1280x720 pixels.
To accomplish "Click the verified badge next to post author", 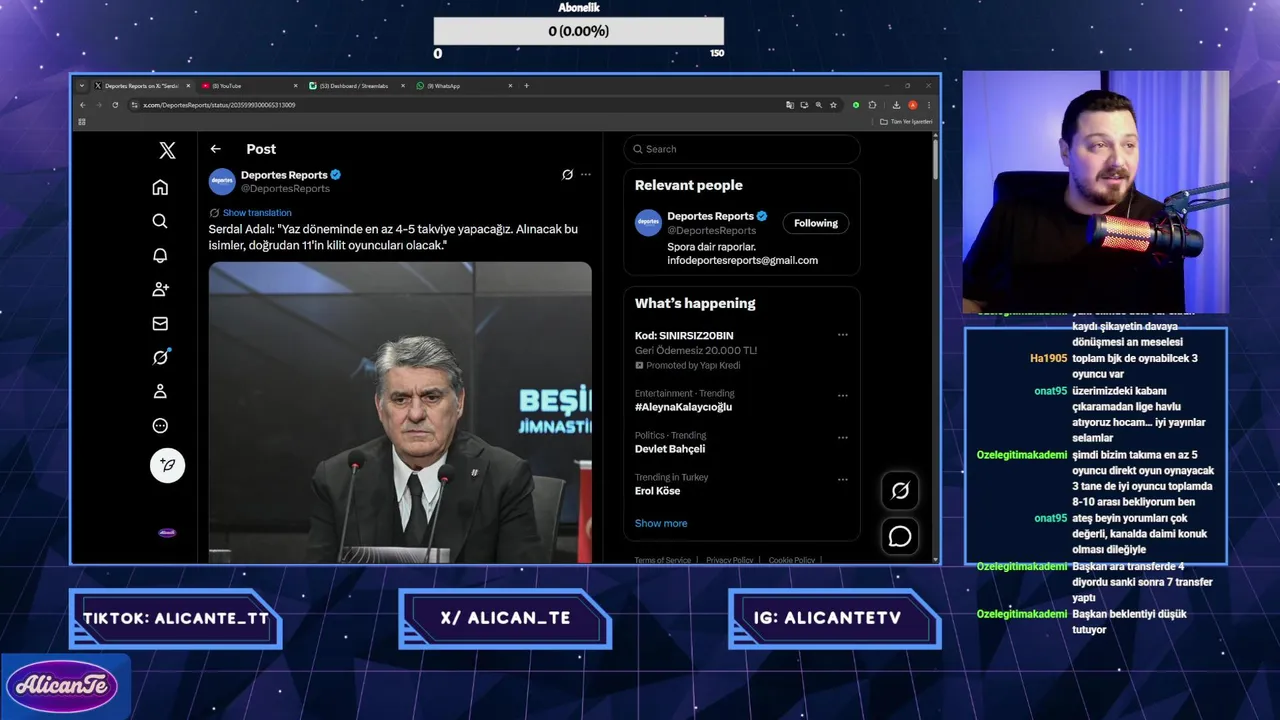I will click(x=336, y=175).
